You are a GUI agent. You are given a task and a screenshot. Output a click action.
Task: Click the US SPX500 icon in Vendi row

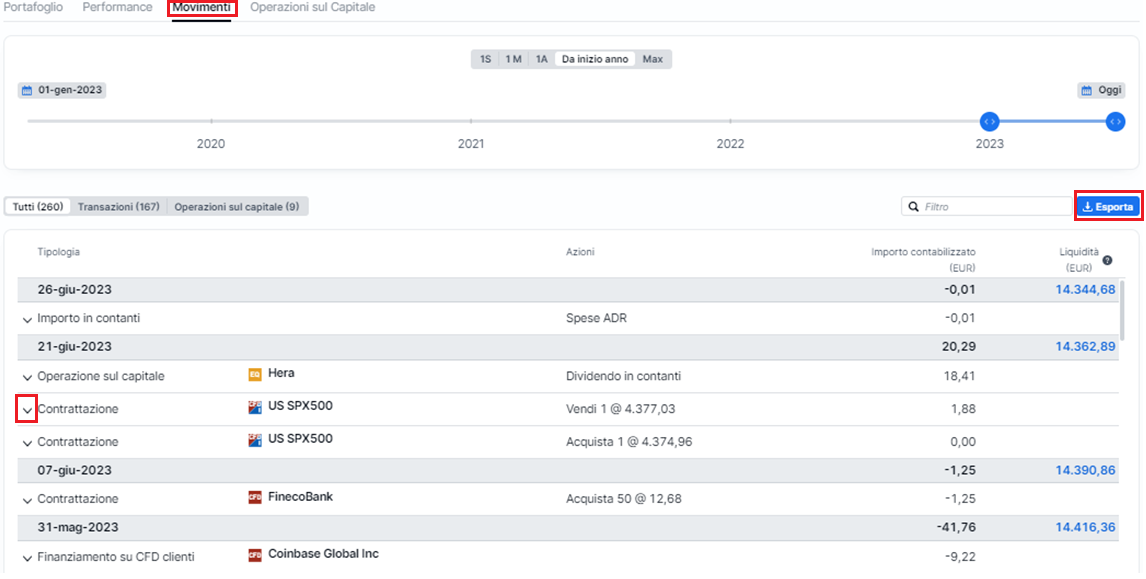coord(255,407)
